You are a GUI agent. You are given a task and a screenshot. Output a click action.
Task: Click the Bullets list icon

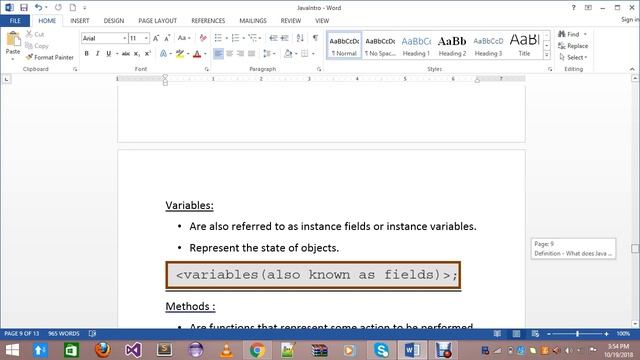point(218,38)
